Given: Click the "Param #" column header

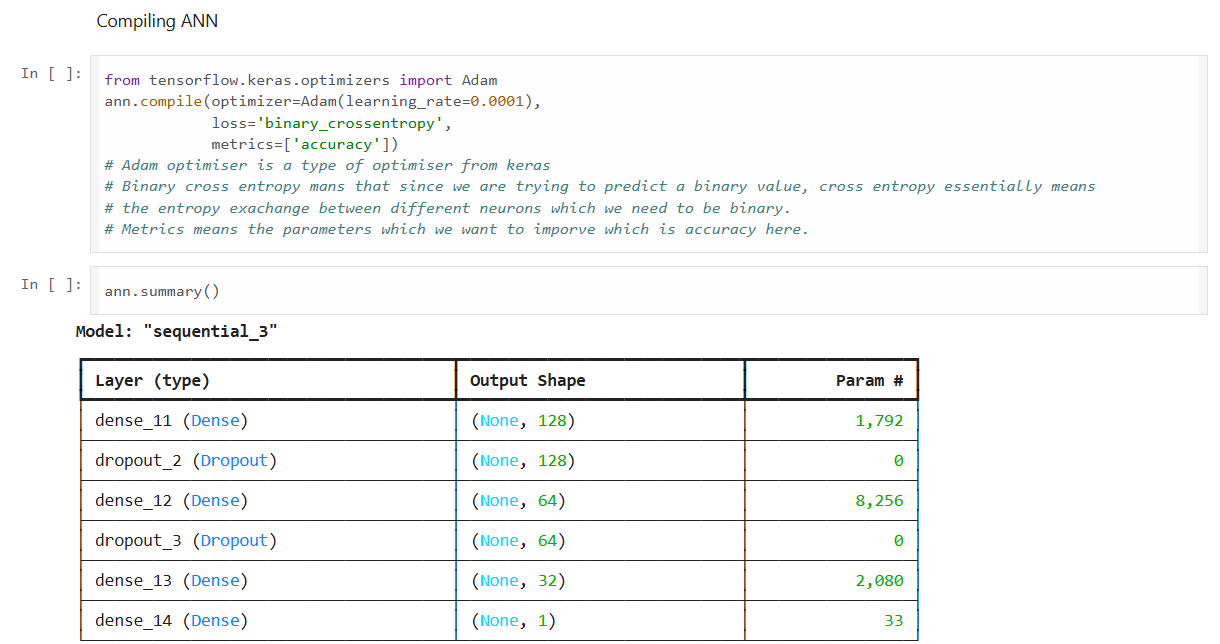Looking at the screenshot, I should point(870,381).
